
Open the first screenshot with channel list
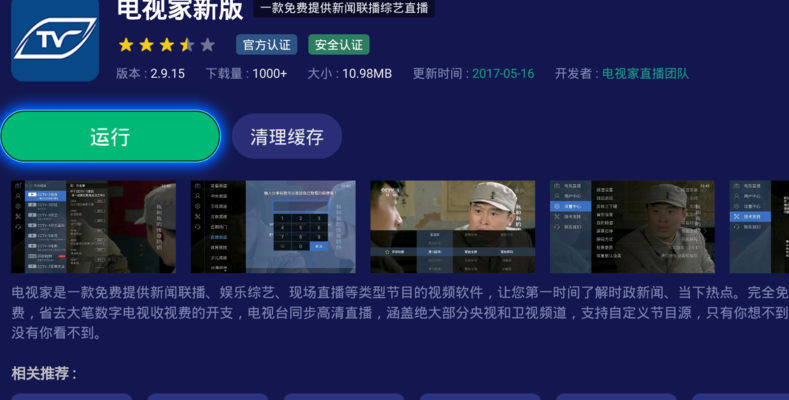(94, 227)
